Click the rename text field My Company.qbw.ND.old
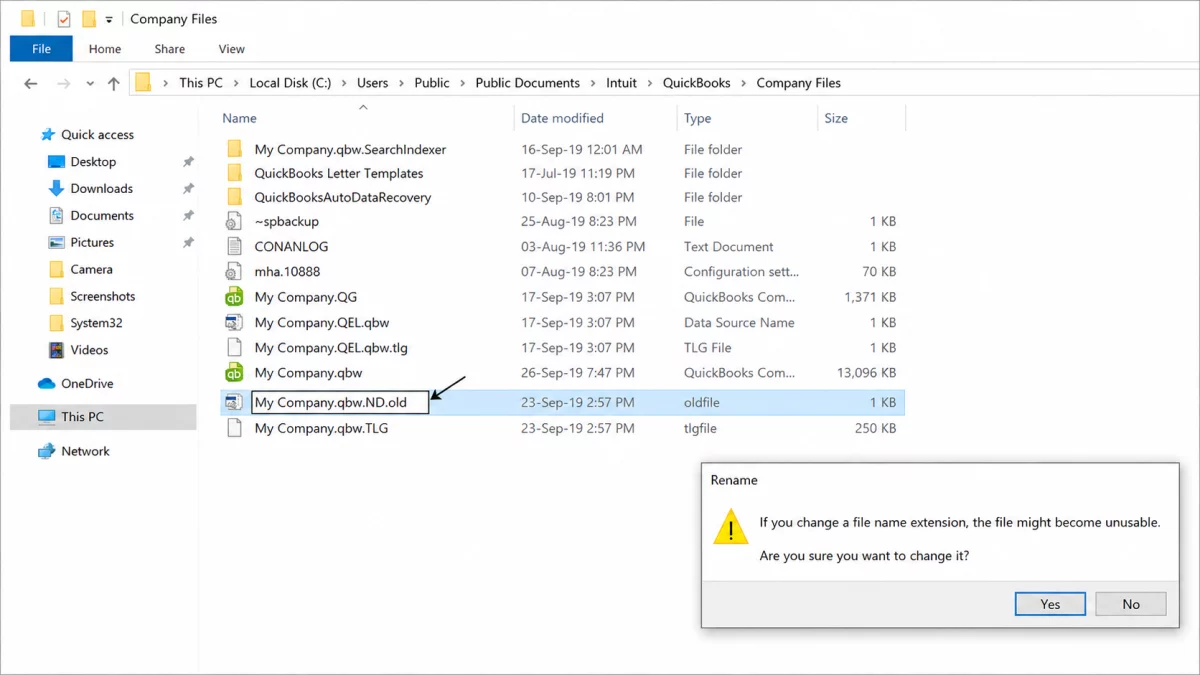This screenshot has height=675, width=1200. (x=339, y=402)
